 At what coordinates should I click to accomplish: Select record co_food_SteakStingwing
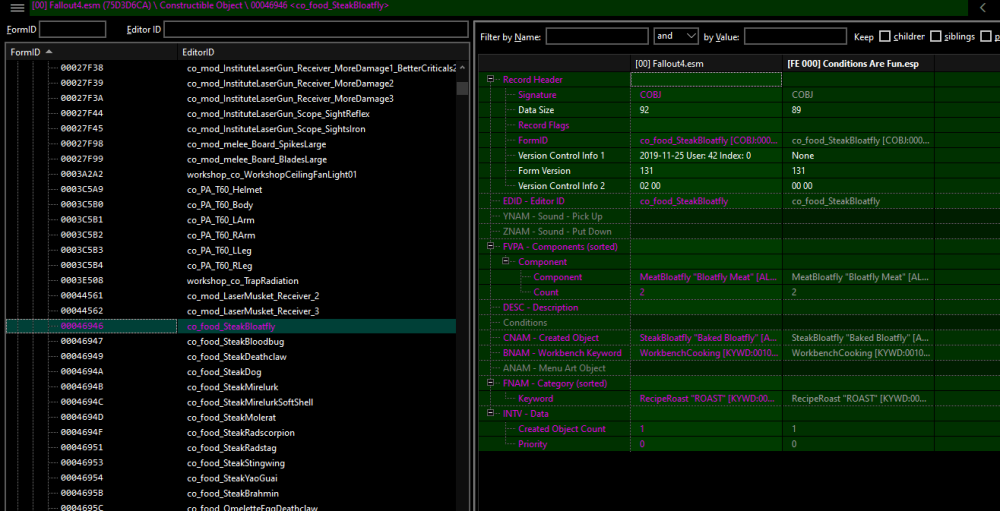pos(235,463)
